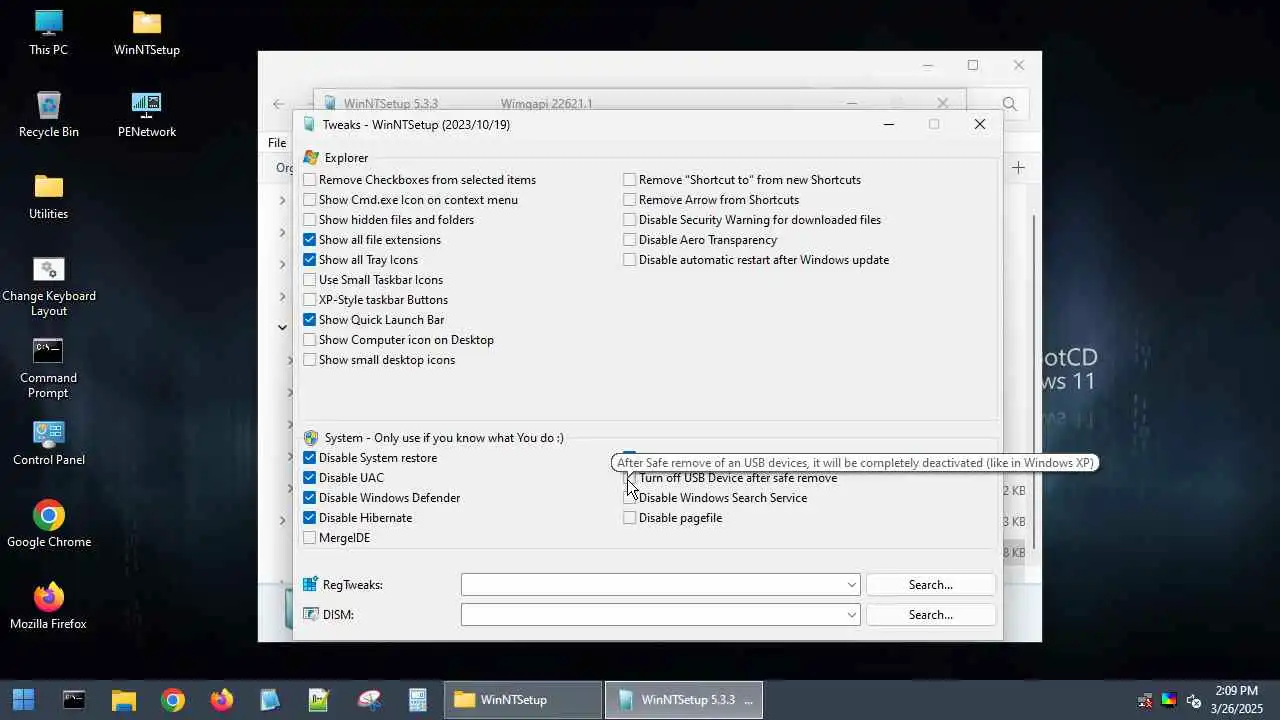1280x720 pixels.
Task: Launch Google Chrome from desktop
Action: pyautogui.click(x=48, y=525)
